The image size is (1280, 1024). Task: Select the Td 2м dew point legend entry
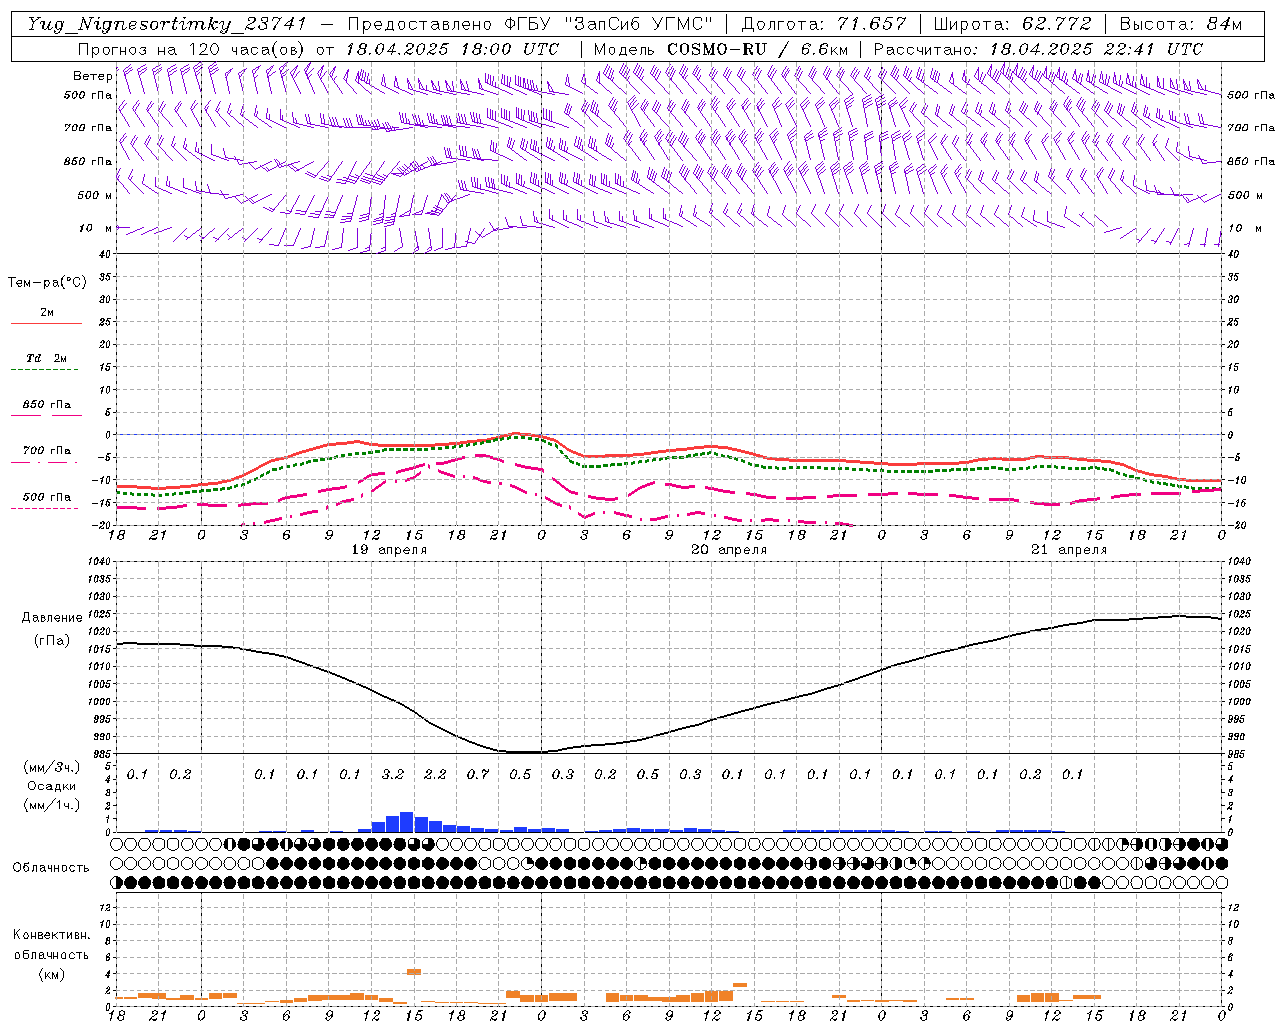(47, 358)
